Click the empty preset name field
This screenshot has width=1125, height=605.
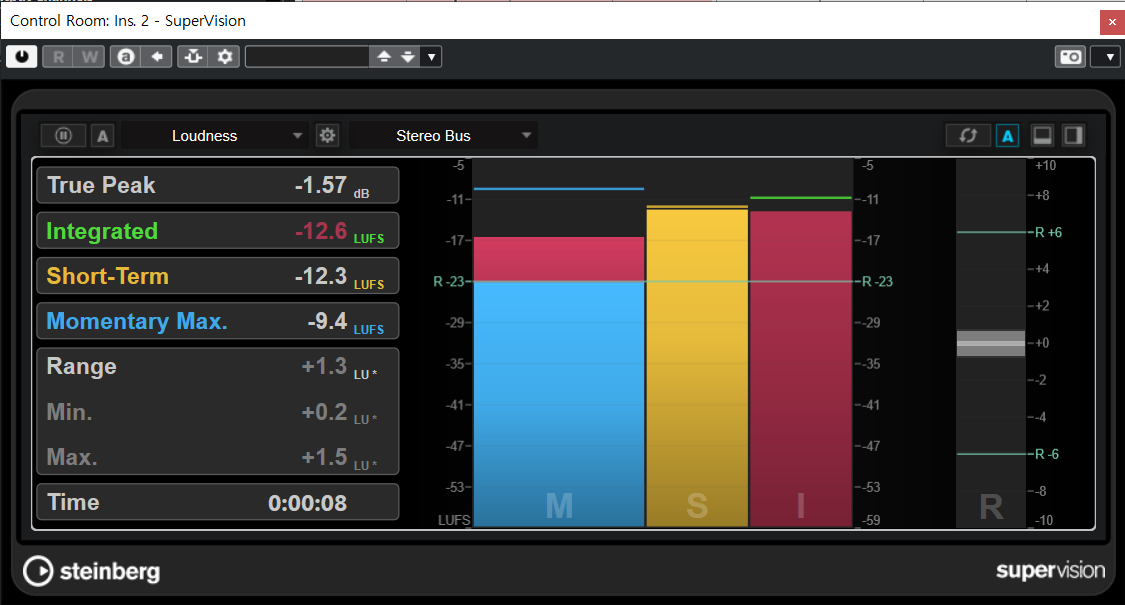coord(307,57)
